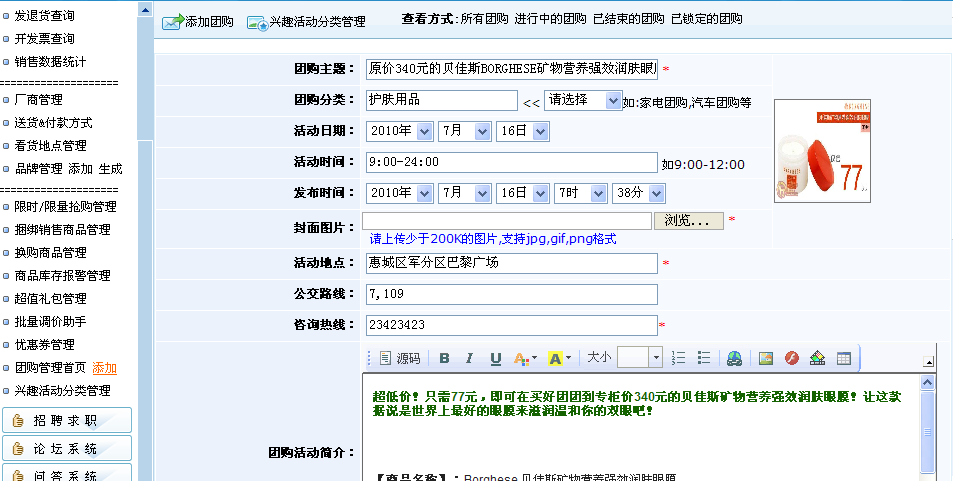Apply bold formatting in editor
Image resolution: width=953 pixels, height=481 pixels.
(444, 358)
